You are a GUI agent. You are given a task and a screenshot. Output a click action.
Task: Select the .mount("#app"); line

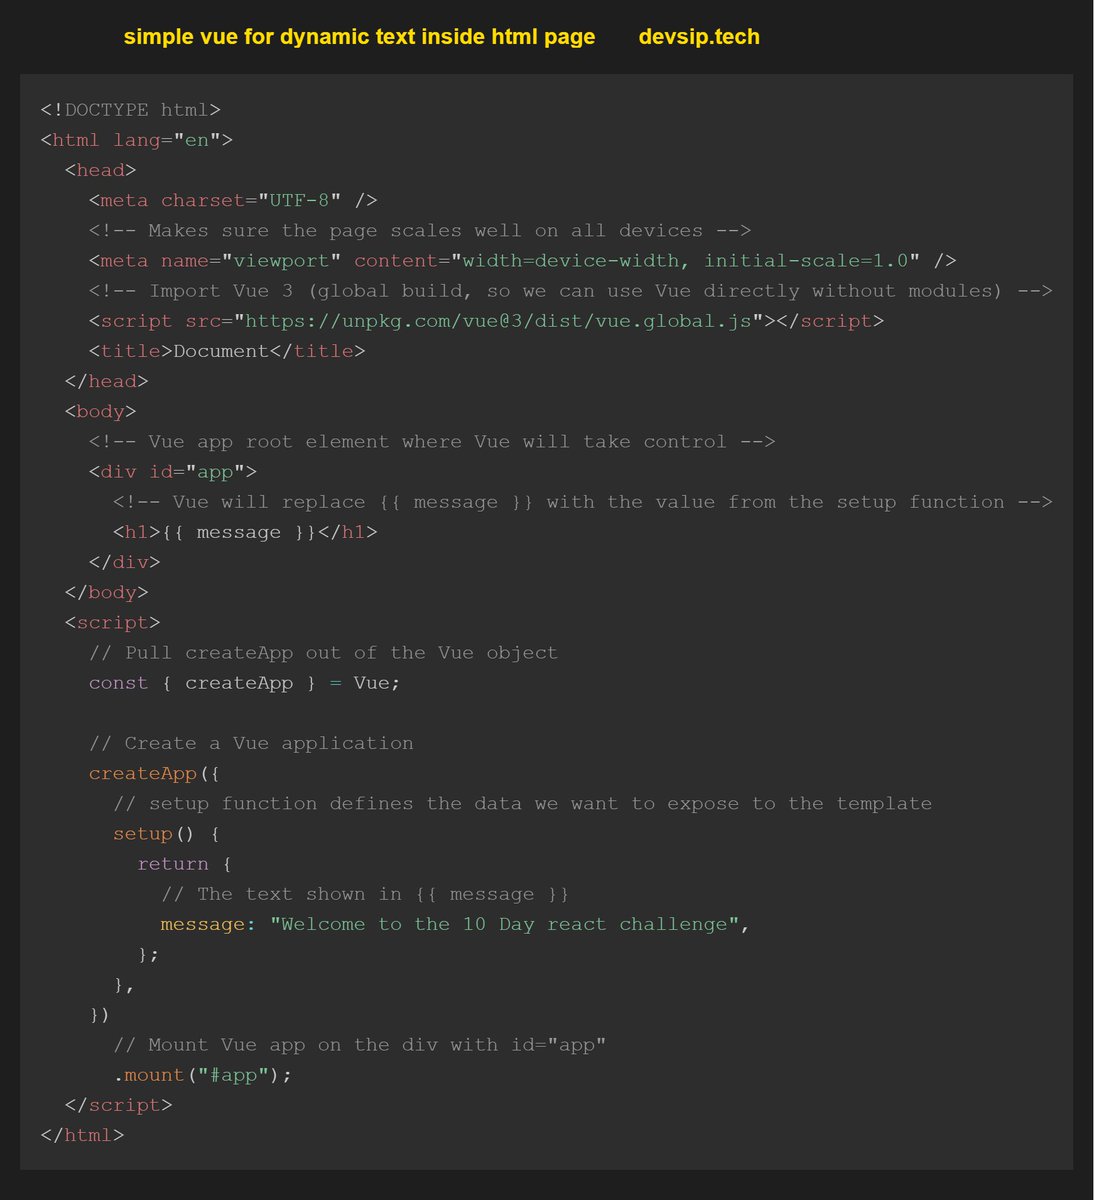[x=203, y=1075]
